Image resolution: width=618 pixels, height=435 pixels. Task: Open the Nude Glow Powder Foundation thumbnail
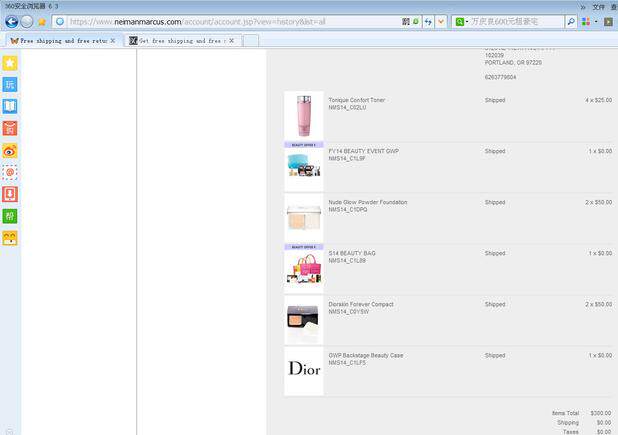click(x=304, y=218)
